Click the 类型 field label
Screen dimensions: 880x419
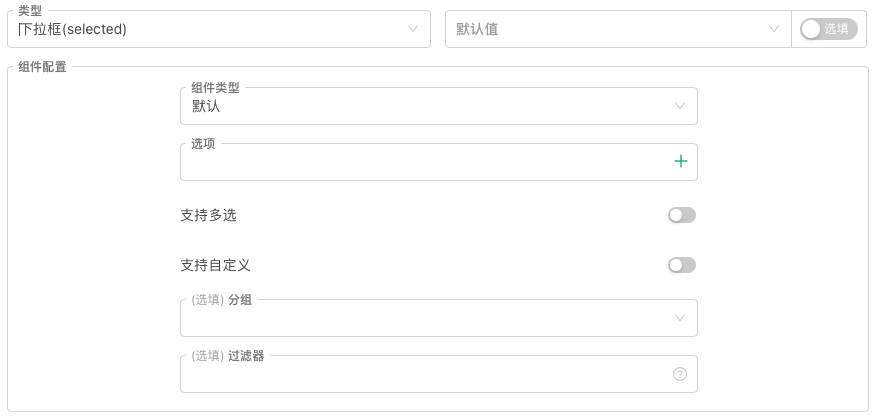coord(30,10)
